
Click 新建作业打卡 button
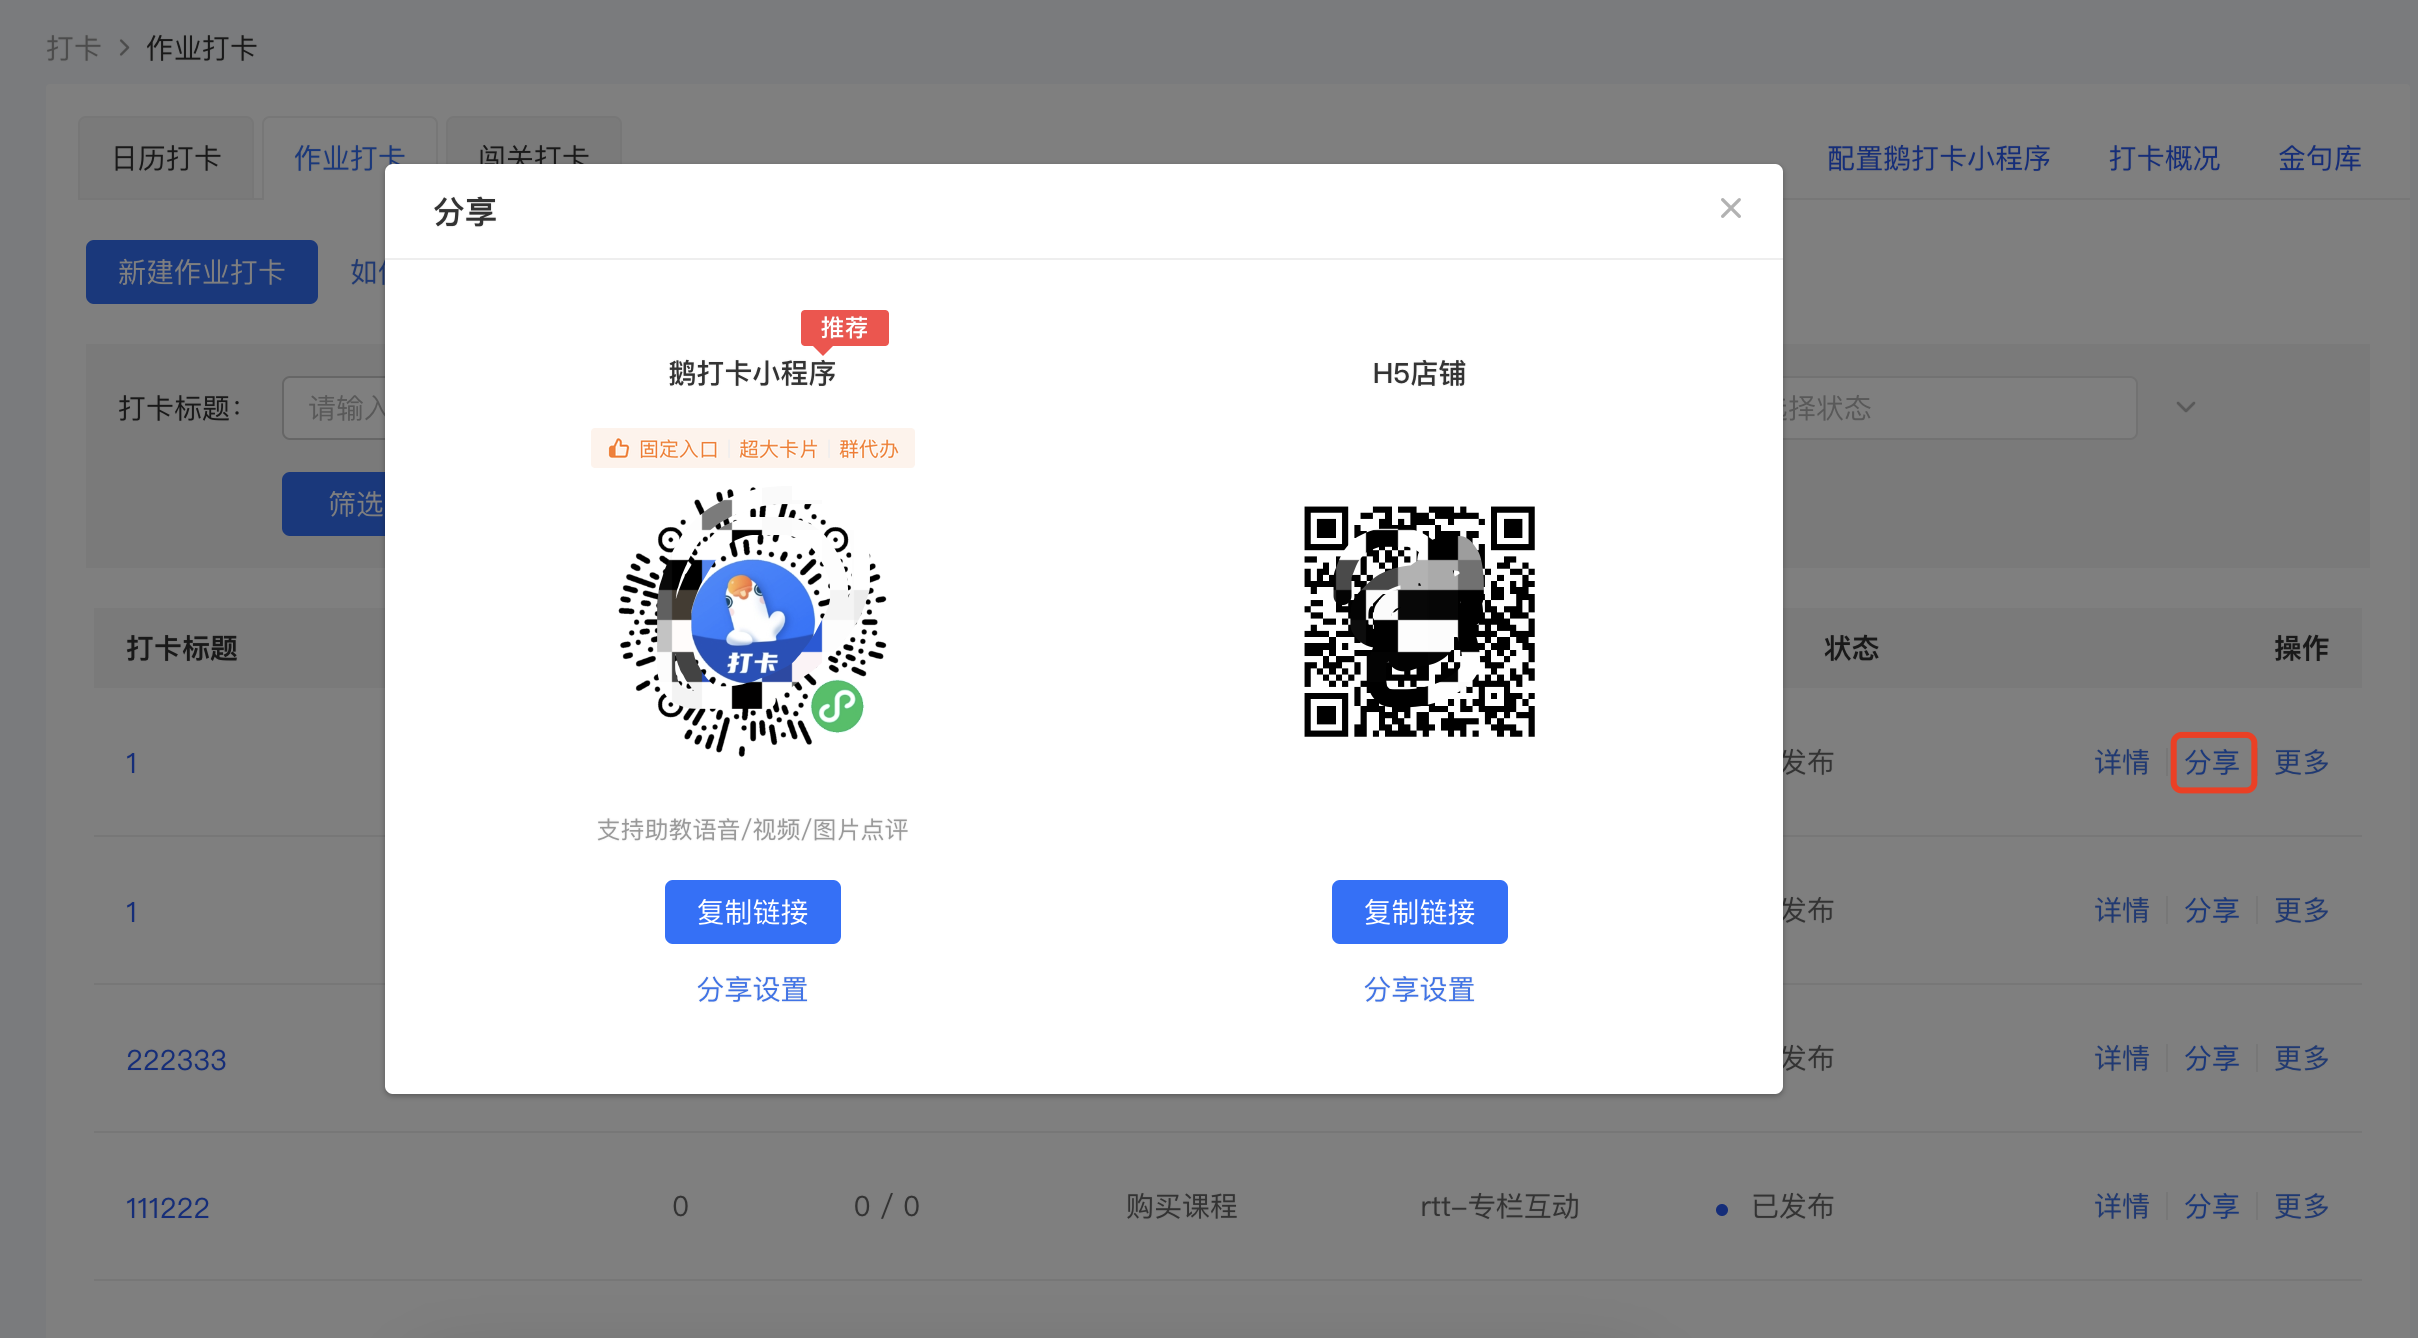coord(202,272)
